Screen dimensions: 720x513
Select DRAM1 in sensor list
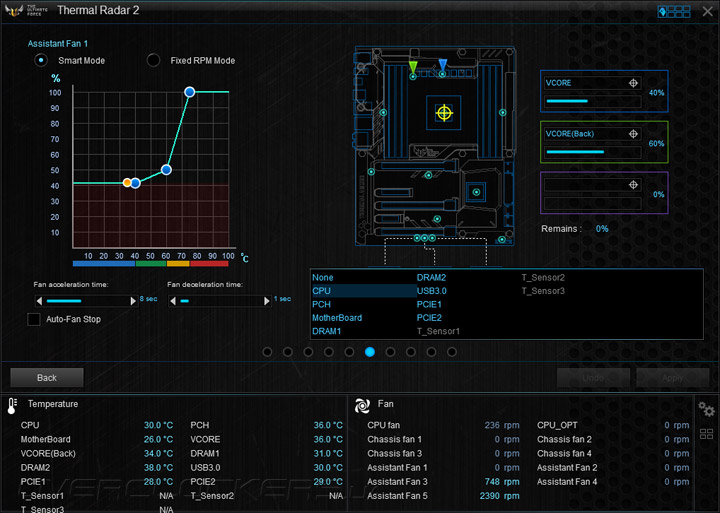[x=326, y=331]
